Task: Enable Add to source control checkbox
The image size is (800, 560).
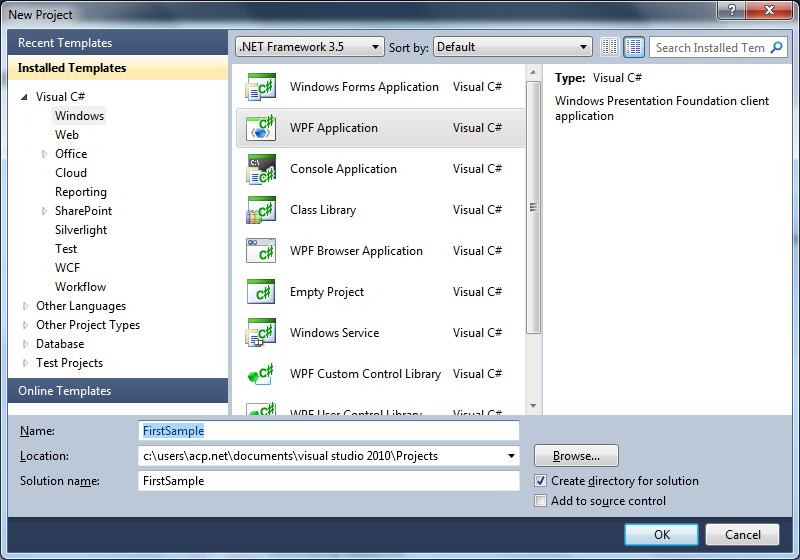Action: point(540,500)
